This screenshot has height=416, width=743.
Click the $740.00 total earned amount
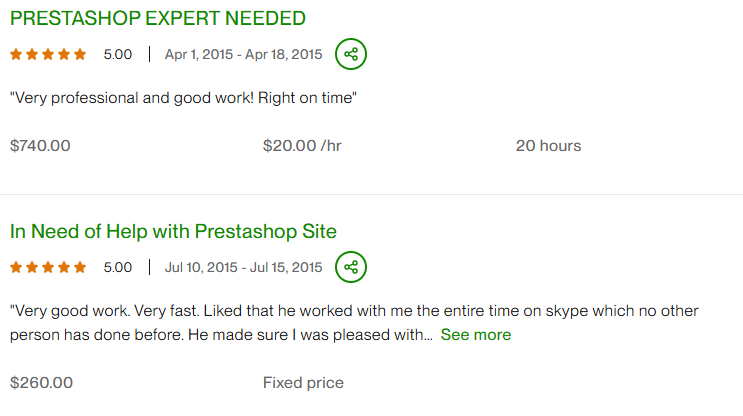40,146
